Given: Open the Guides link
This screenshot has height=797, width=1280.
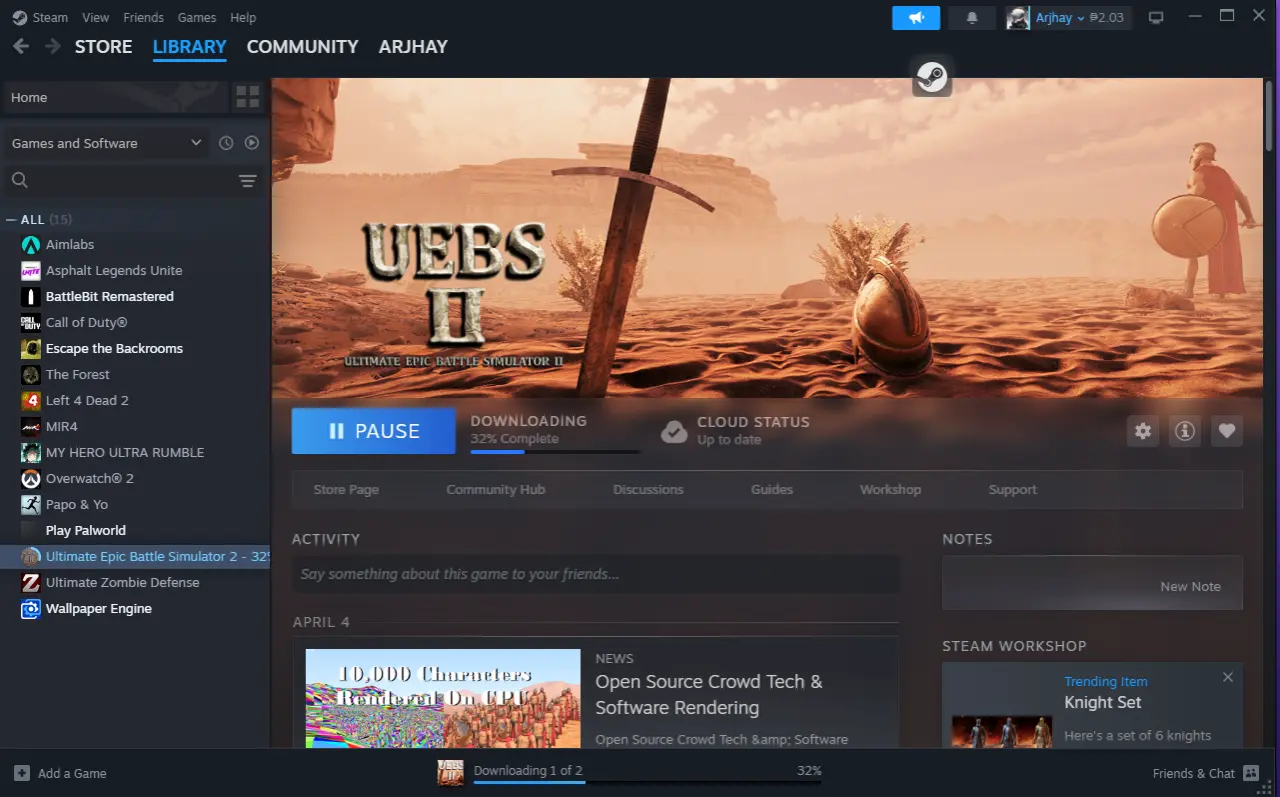Looking at the screenshot, I should click(x=772, y=489).
